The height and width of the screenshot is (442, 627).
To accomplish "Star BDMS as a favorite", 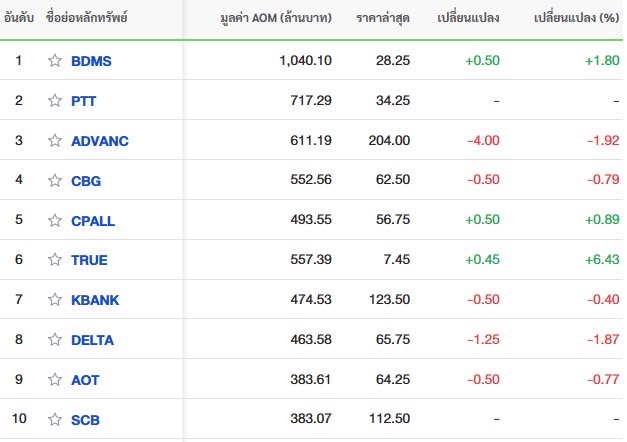I will pos(55,61).
